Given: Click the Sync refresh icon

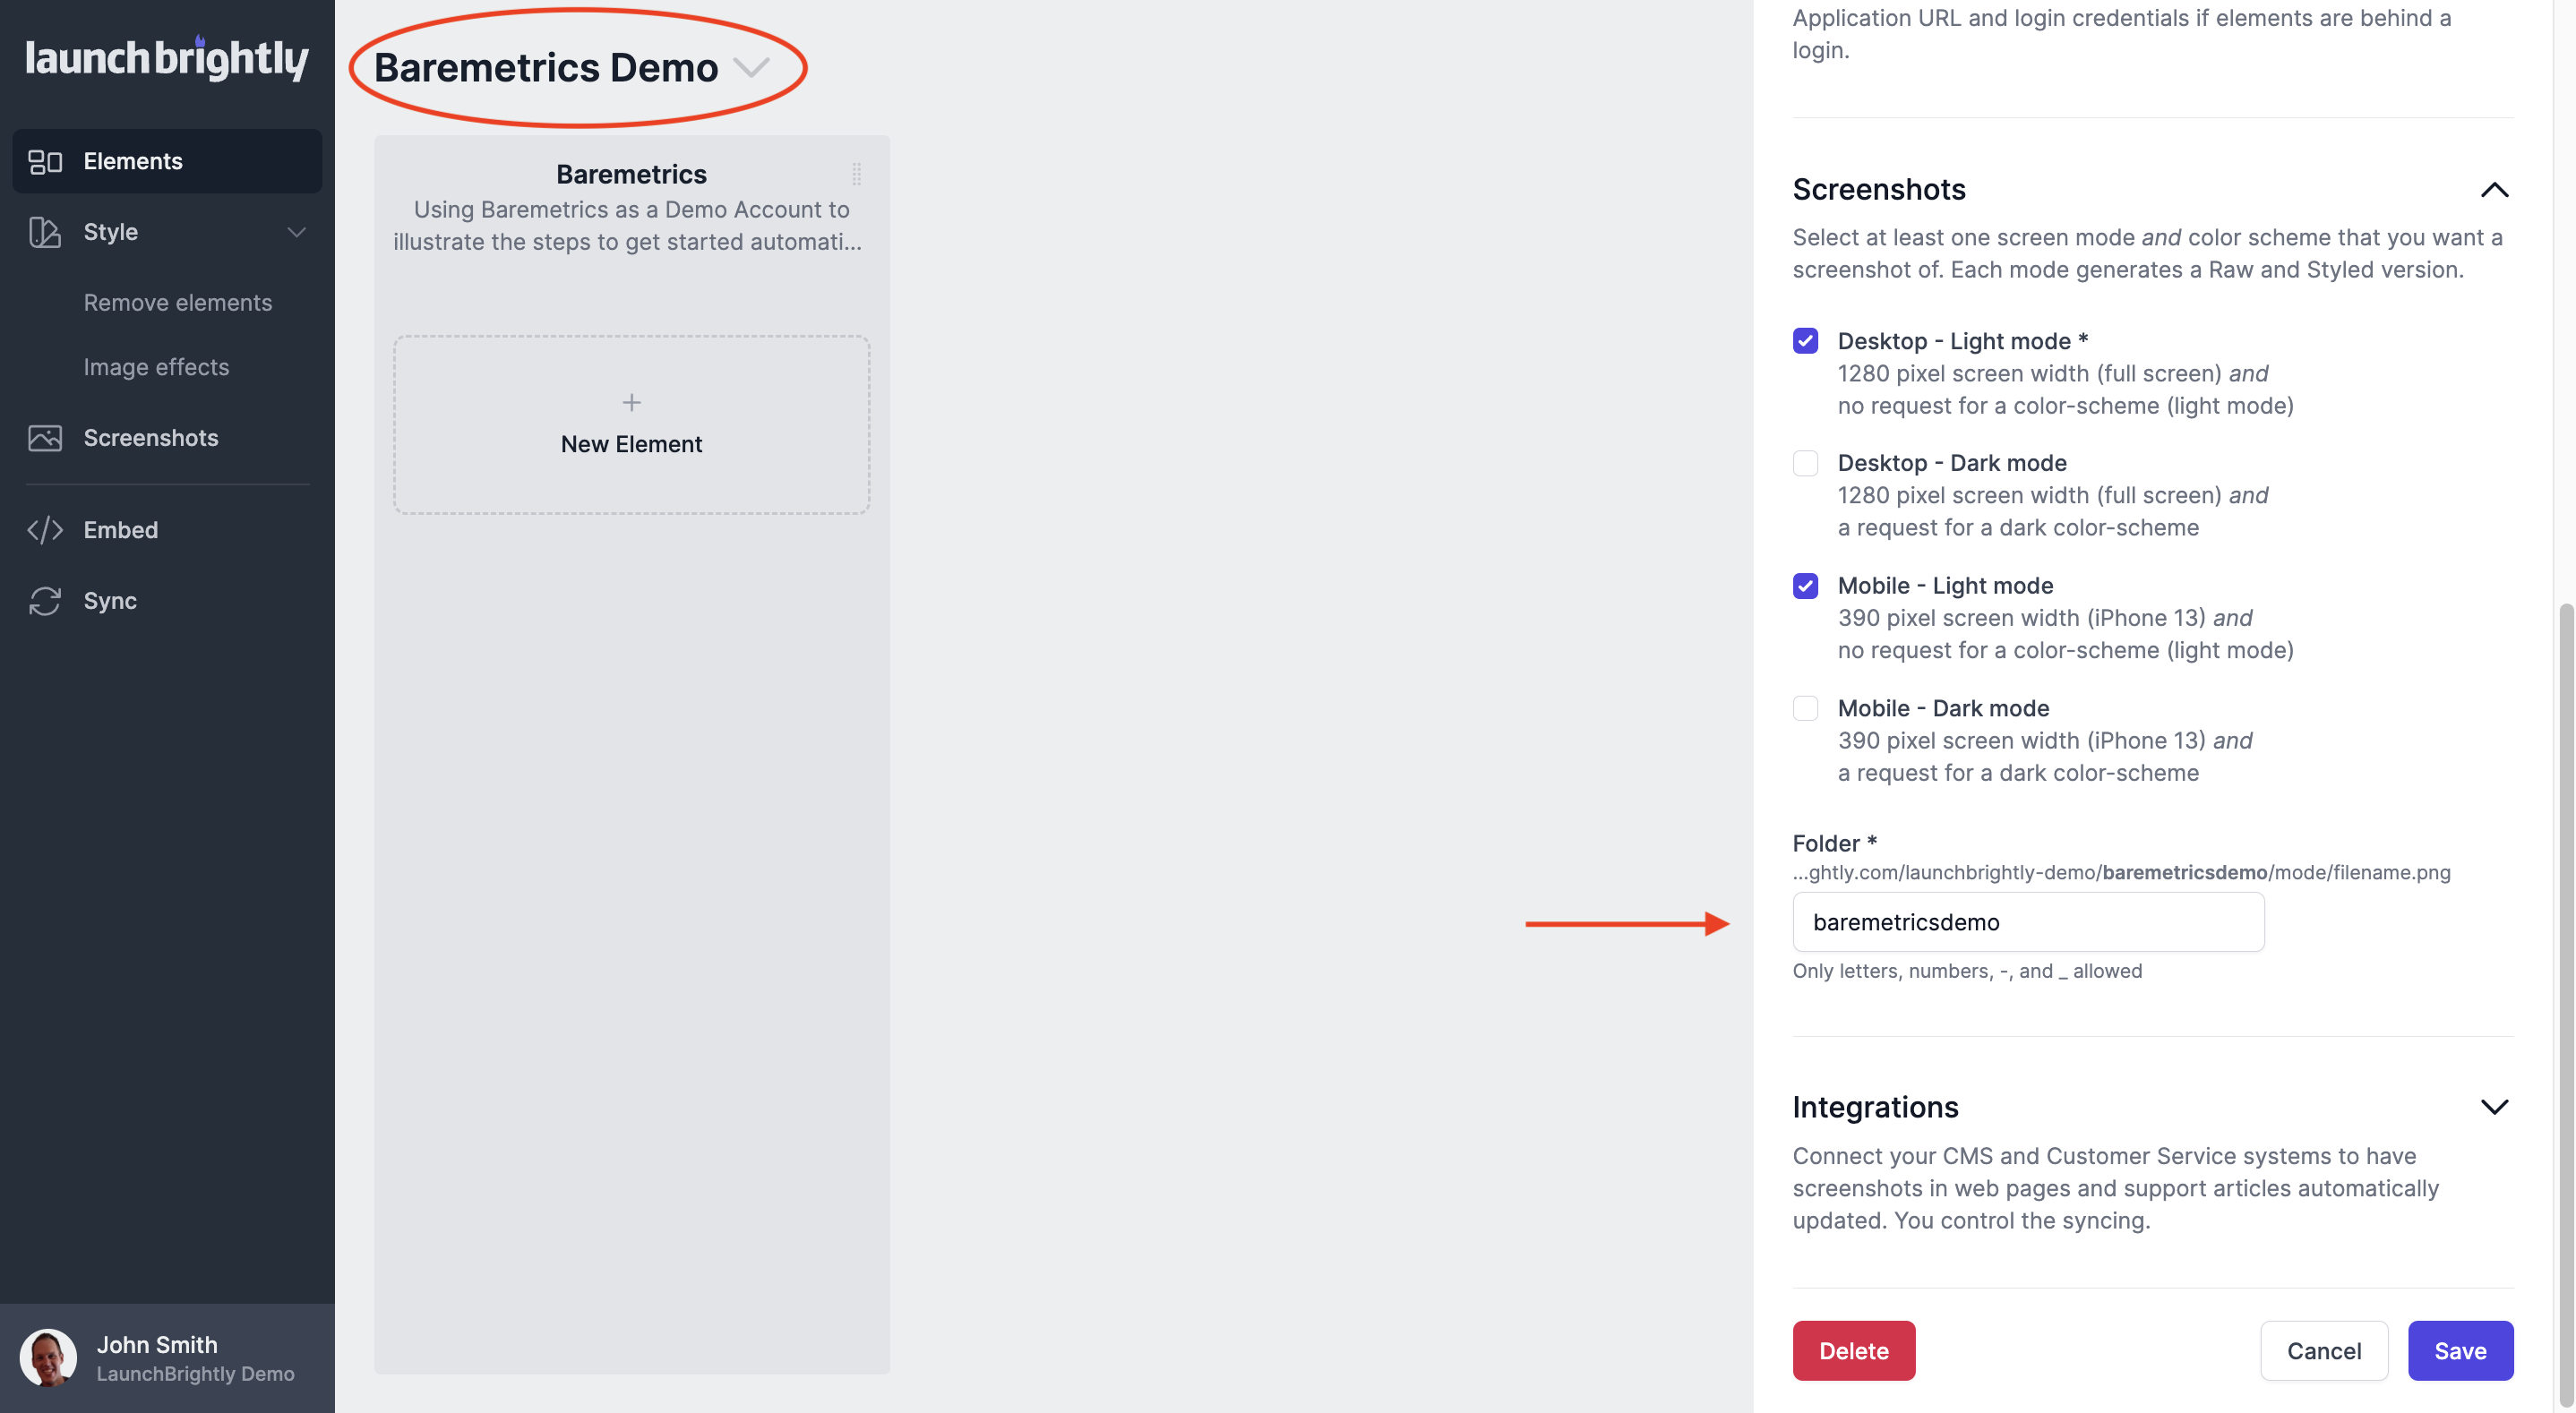Looking at the screenshot, I should point(45,601).
